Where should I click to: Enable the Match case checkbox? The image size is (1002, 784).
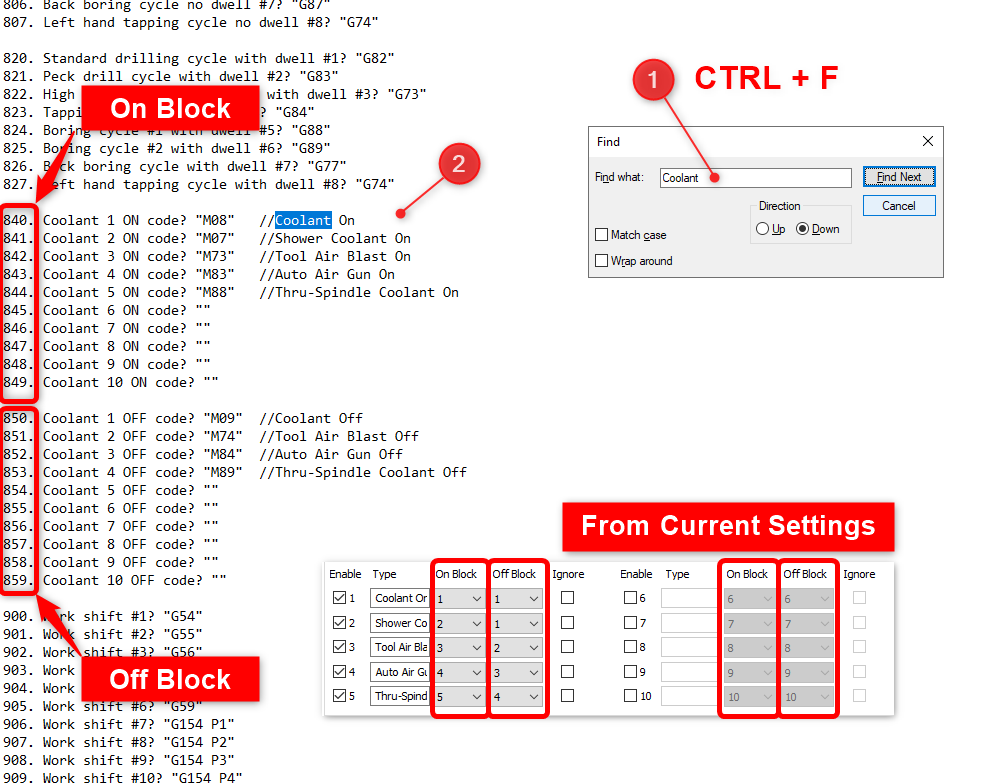click(x=601, y=234)
